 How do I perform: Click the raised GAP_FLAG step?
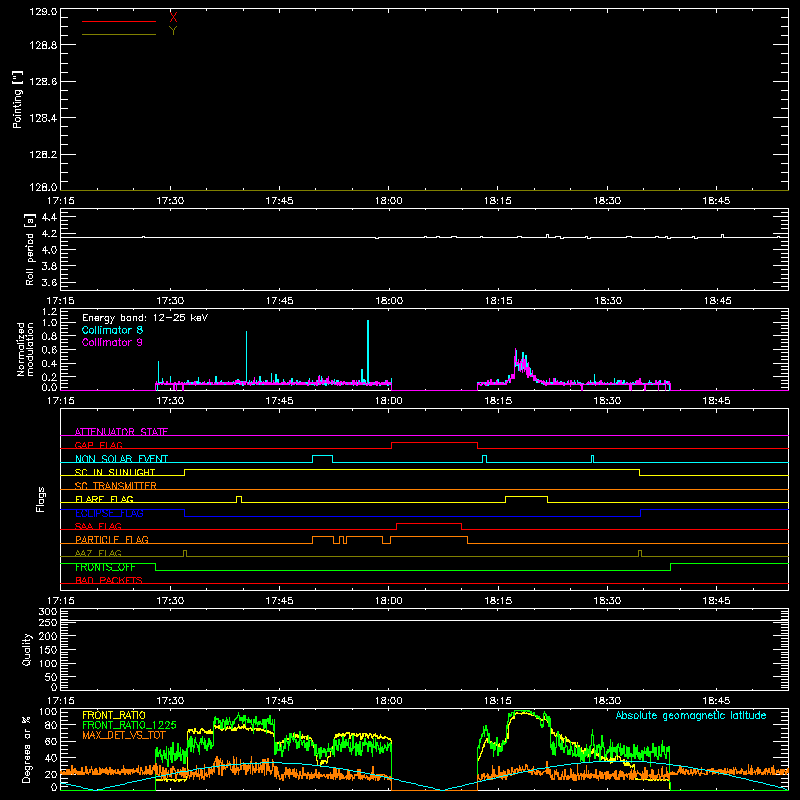(x=434, y=442)
